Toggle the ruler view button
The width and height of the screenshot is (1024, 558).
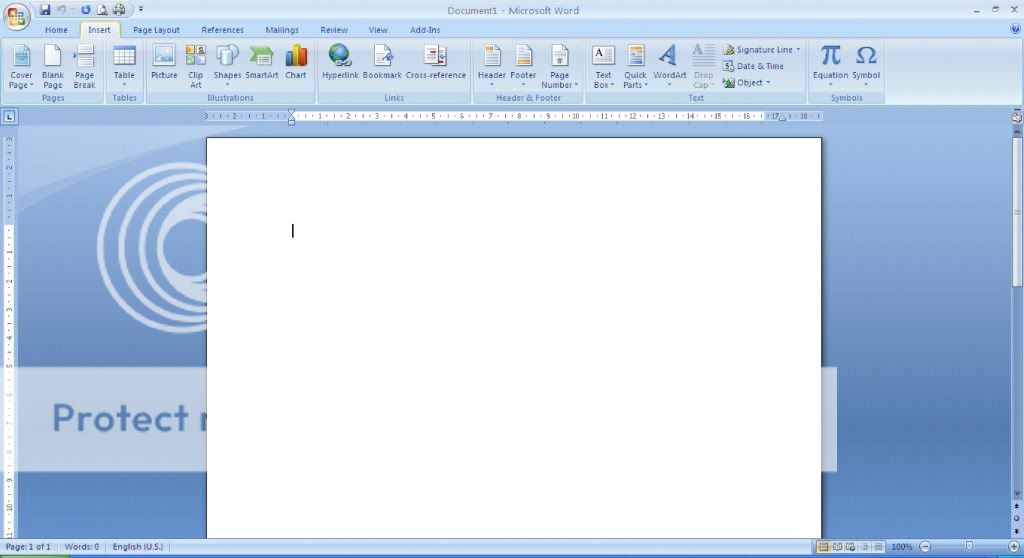click(x=1016, y=117)
